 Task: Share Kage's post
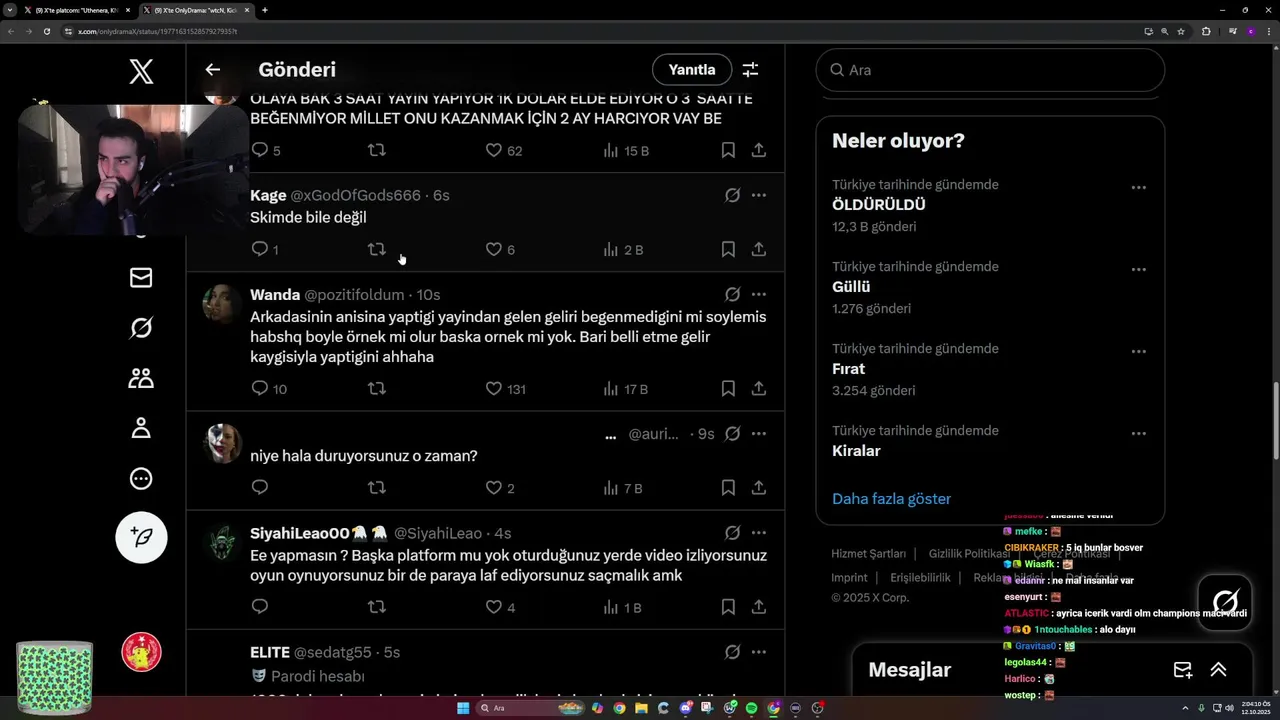(759, 249)
